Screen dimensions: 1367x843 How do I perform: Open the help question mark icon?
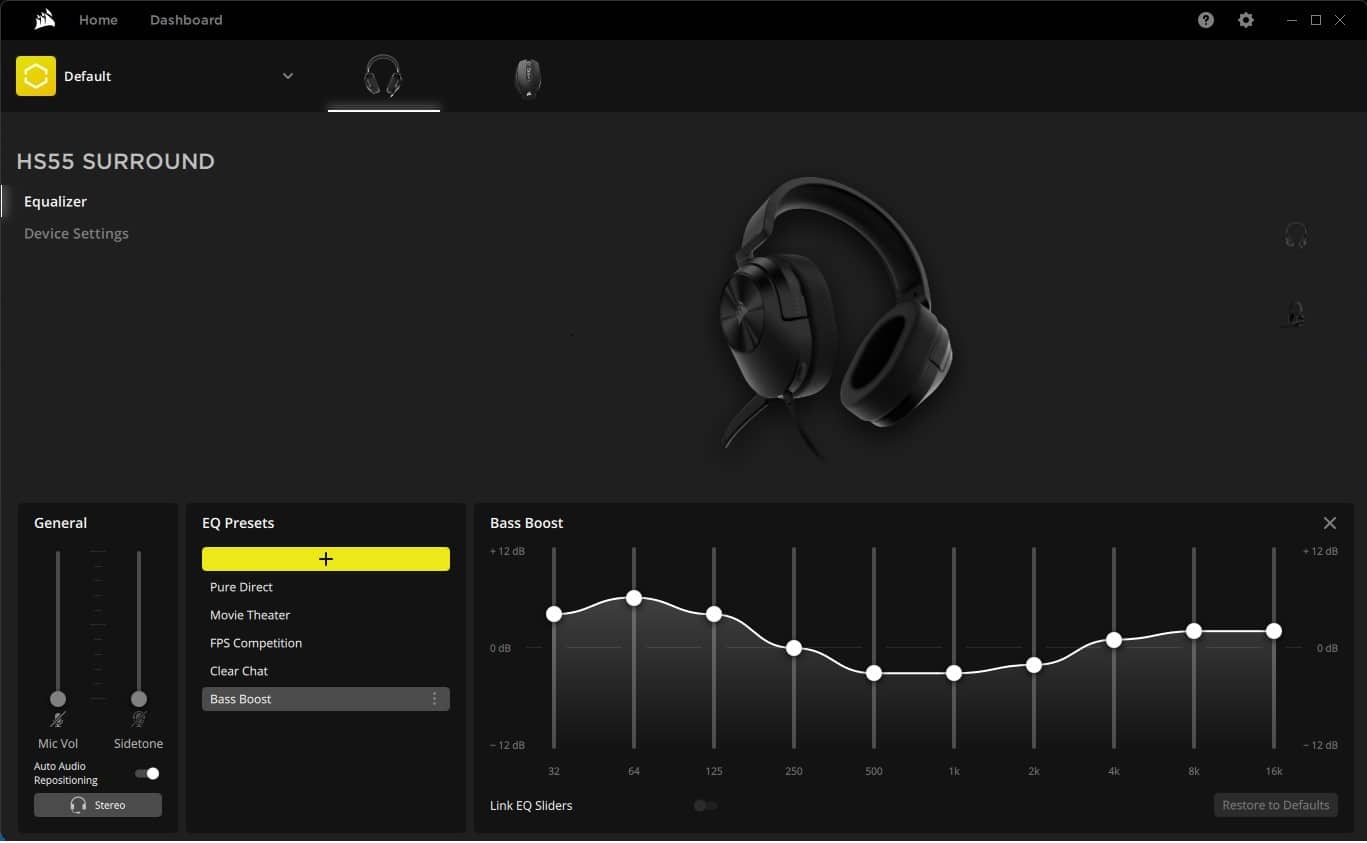click(1206, 20)
